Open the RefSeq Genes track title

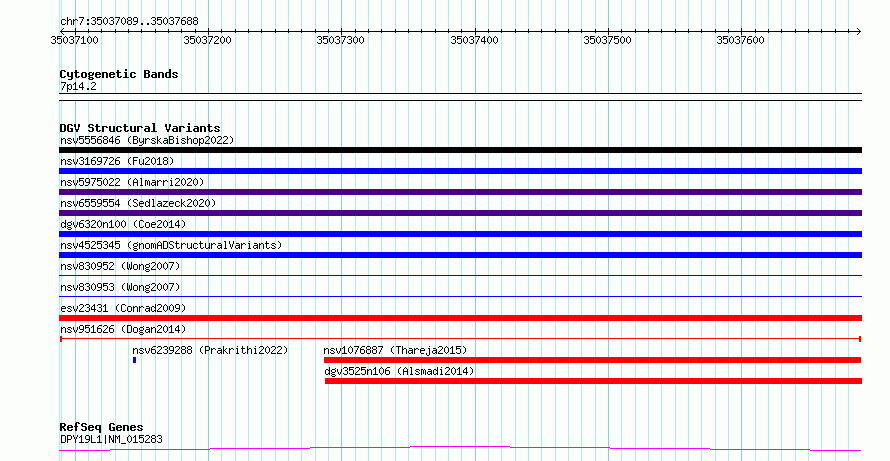click(101, 428)
